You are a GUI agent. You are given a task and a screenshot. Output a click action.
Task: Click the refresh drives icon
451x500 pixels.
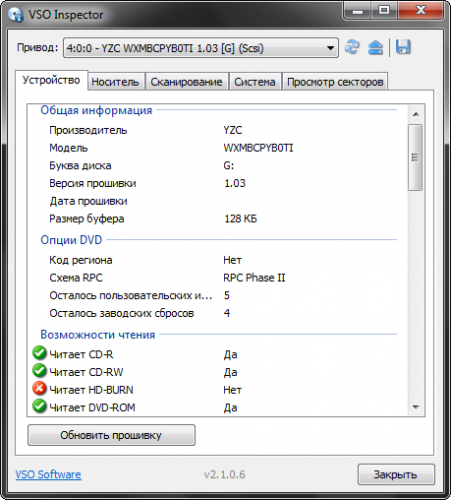click(x=352, y=47)
